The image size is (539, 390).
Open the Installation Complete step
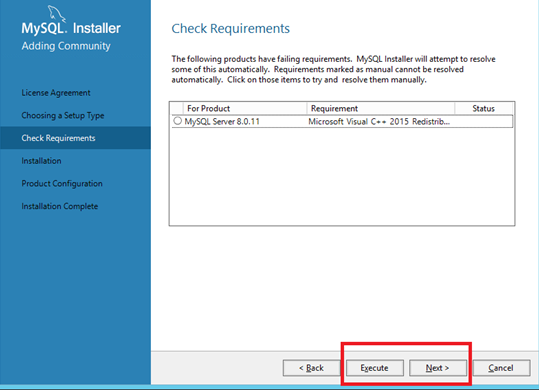click(x=59, y=206)
